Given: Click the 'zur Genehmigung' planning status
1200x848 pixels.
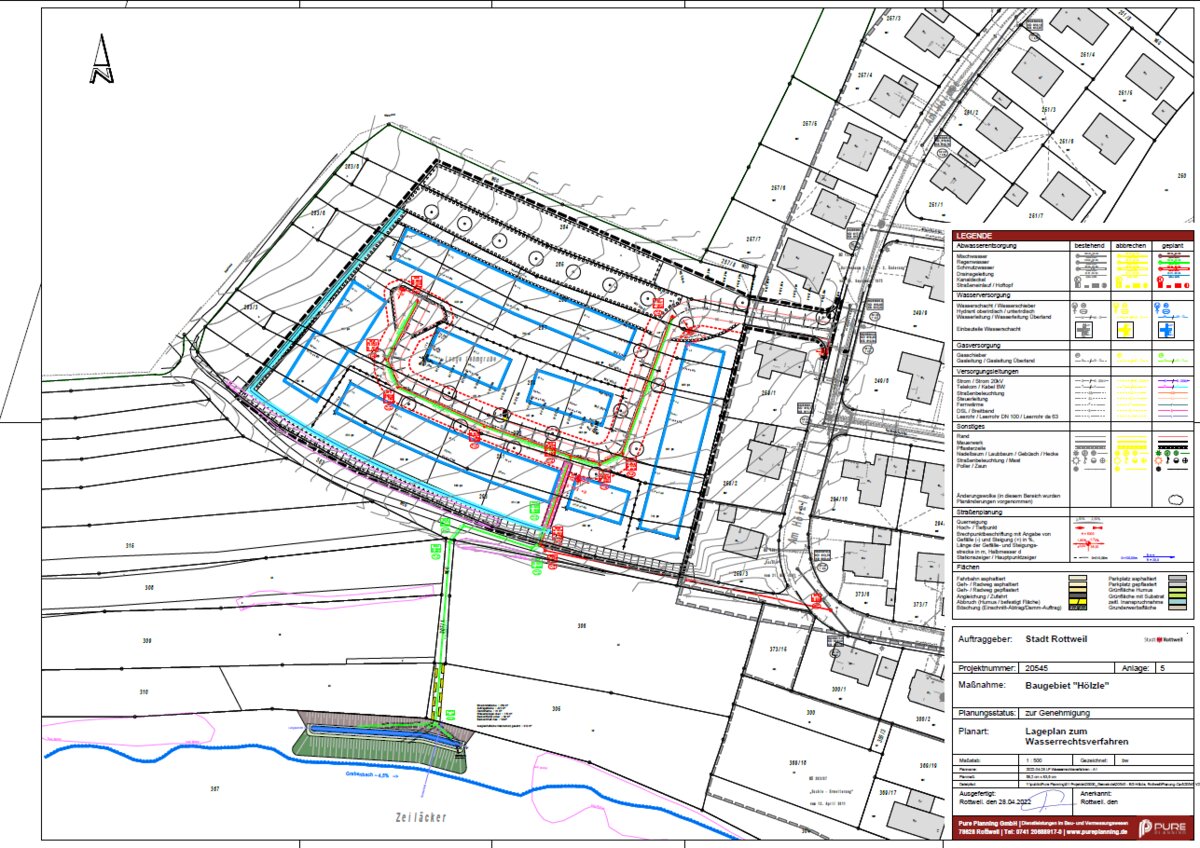Looking at the screenshot, I should [1060, 713].
